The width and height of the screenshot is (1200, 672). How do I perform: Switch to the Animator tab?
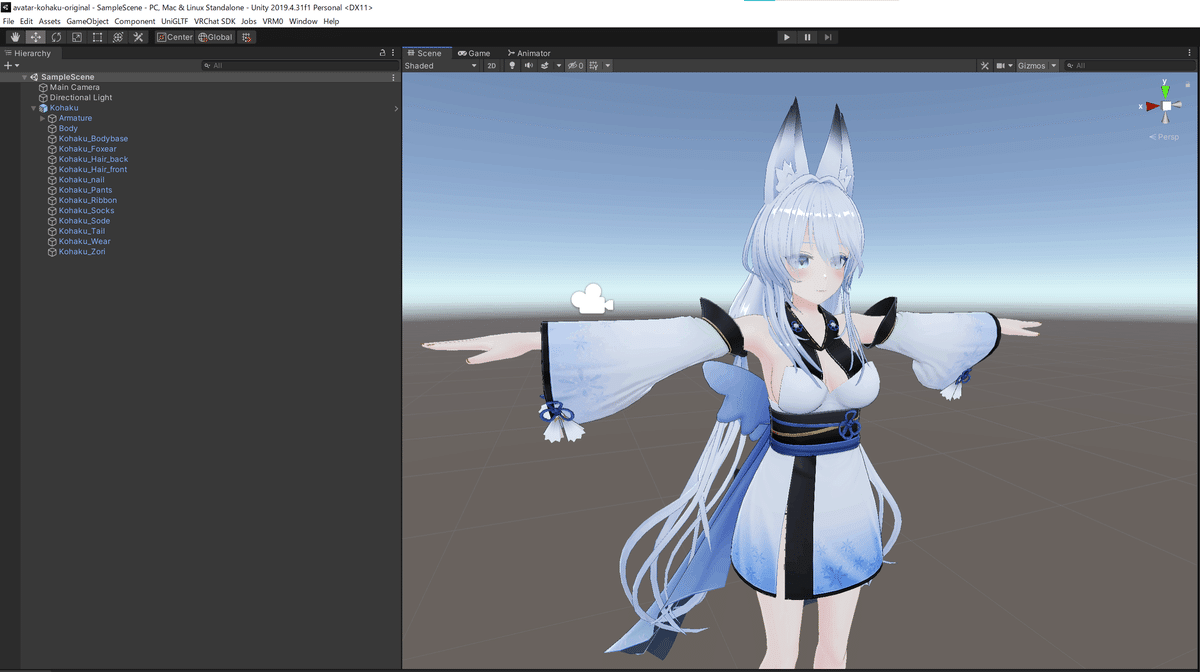coord(529,53)
